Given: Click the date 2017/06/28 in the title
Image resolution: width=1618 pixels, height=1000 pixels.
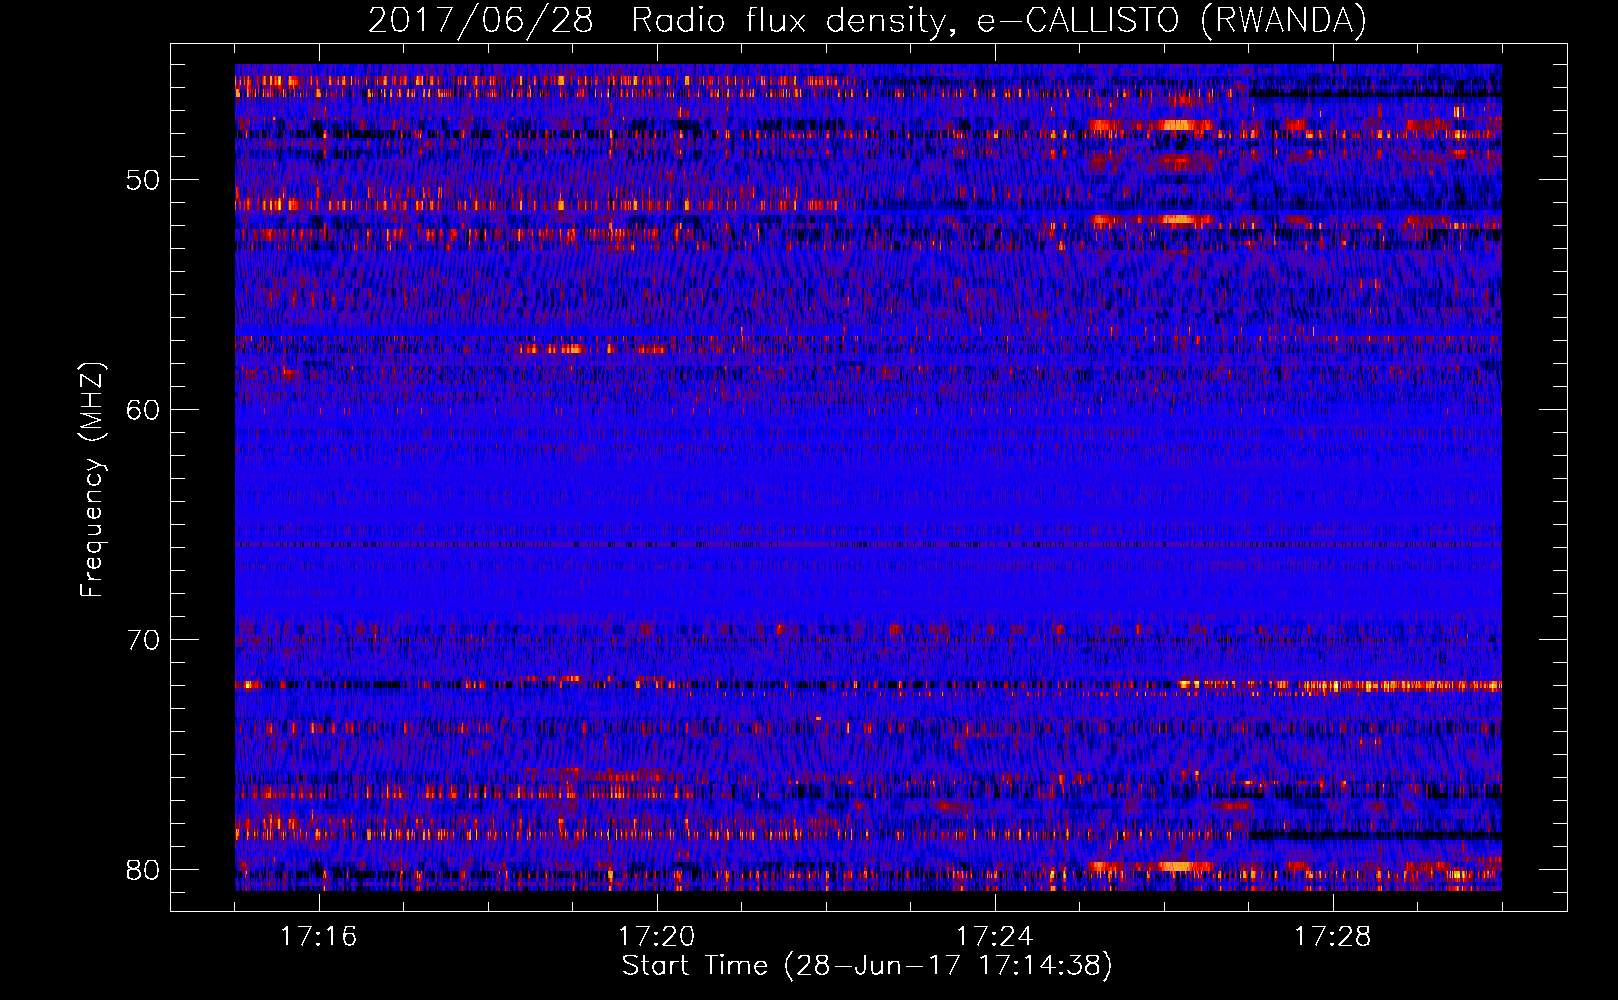Looking at the screenshot, I should pyautogui.click(x=481, y=21).
